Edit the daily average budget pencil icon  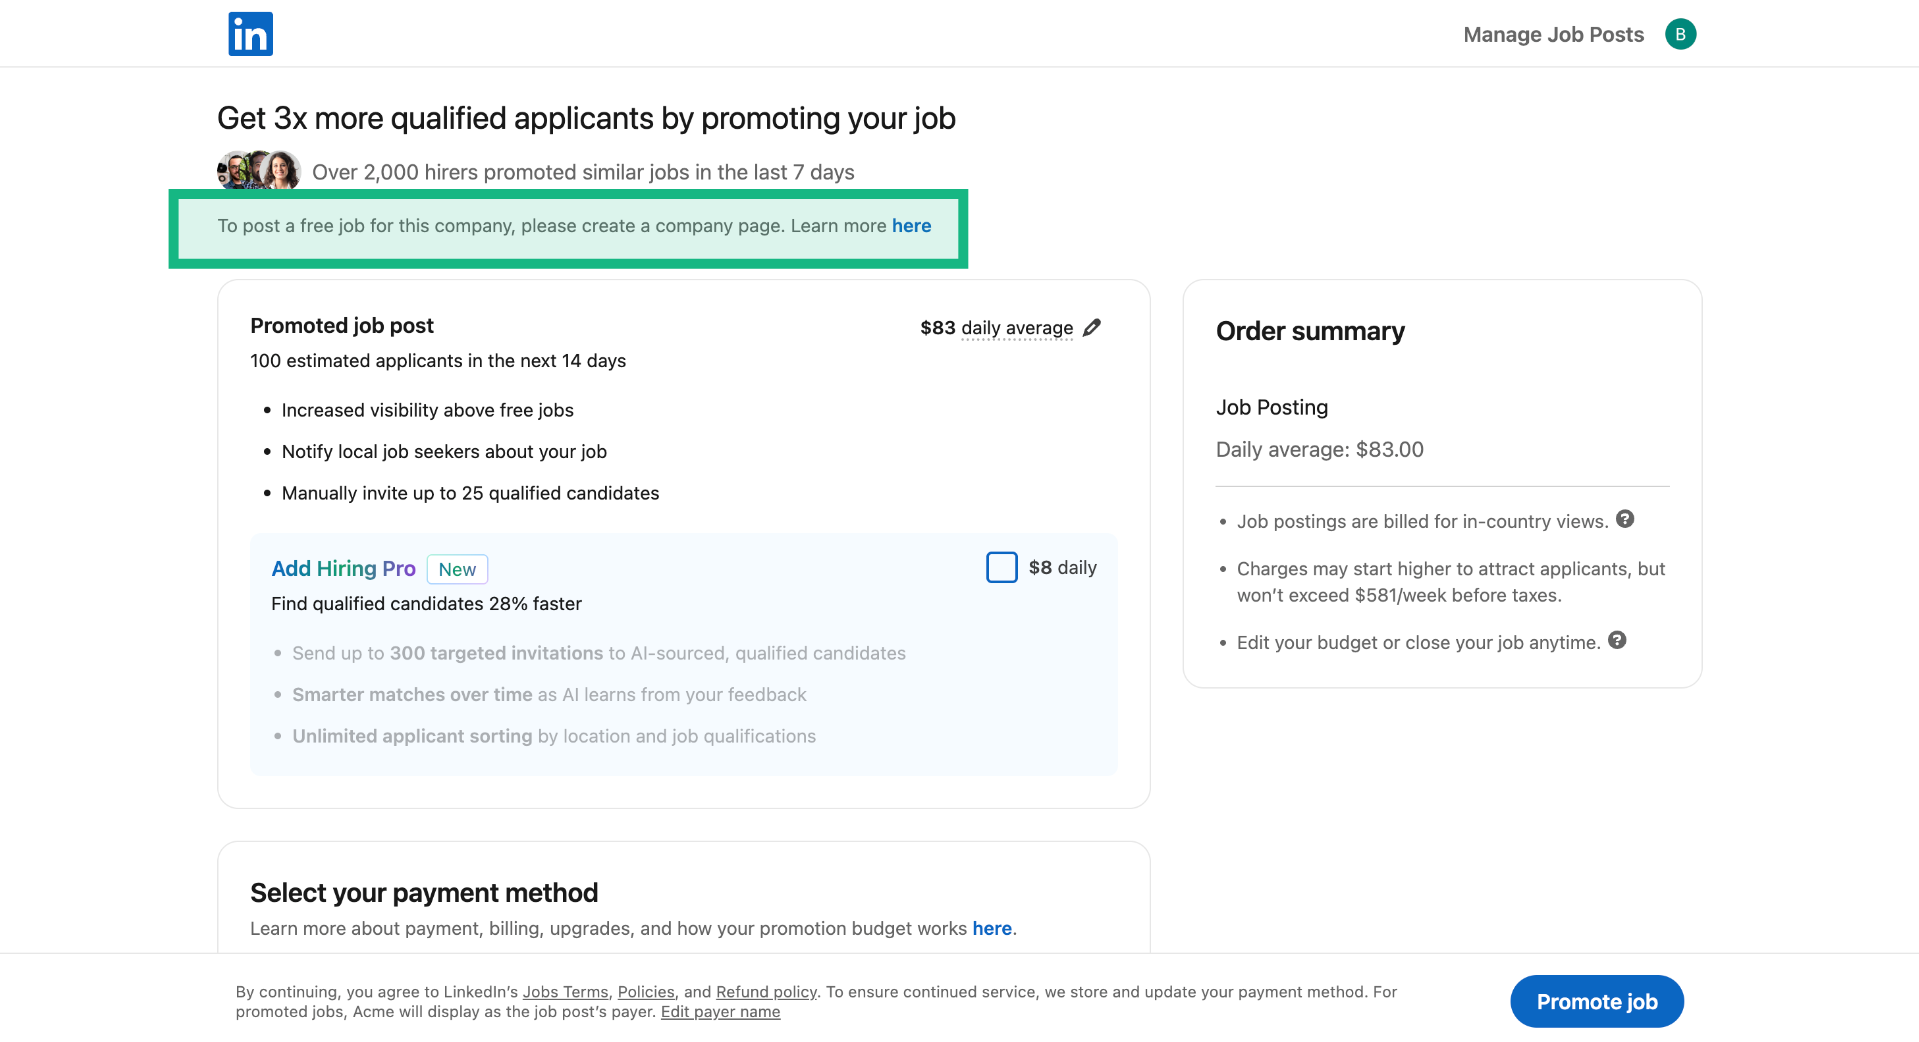[1092, 328]
